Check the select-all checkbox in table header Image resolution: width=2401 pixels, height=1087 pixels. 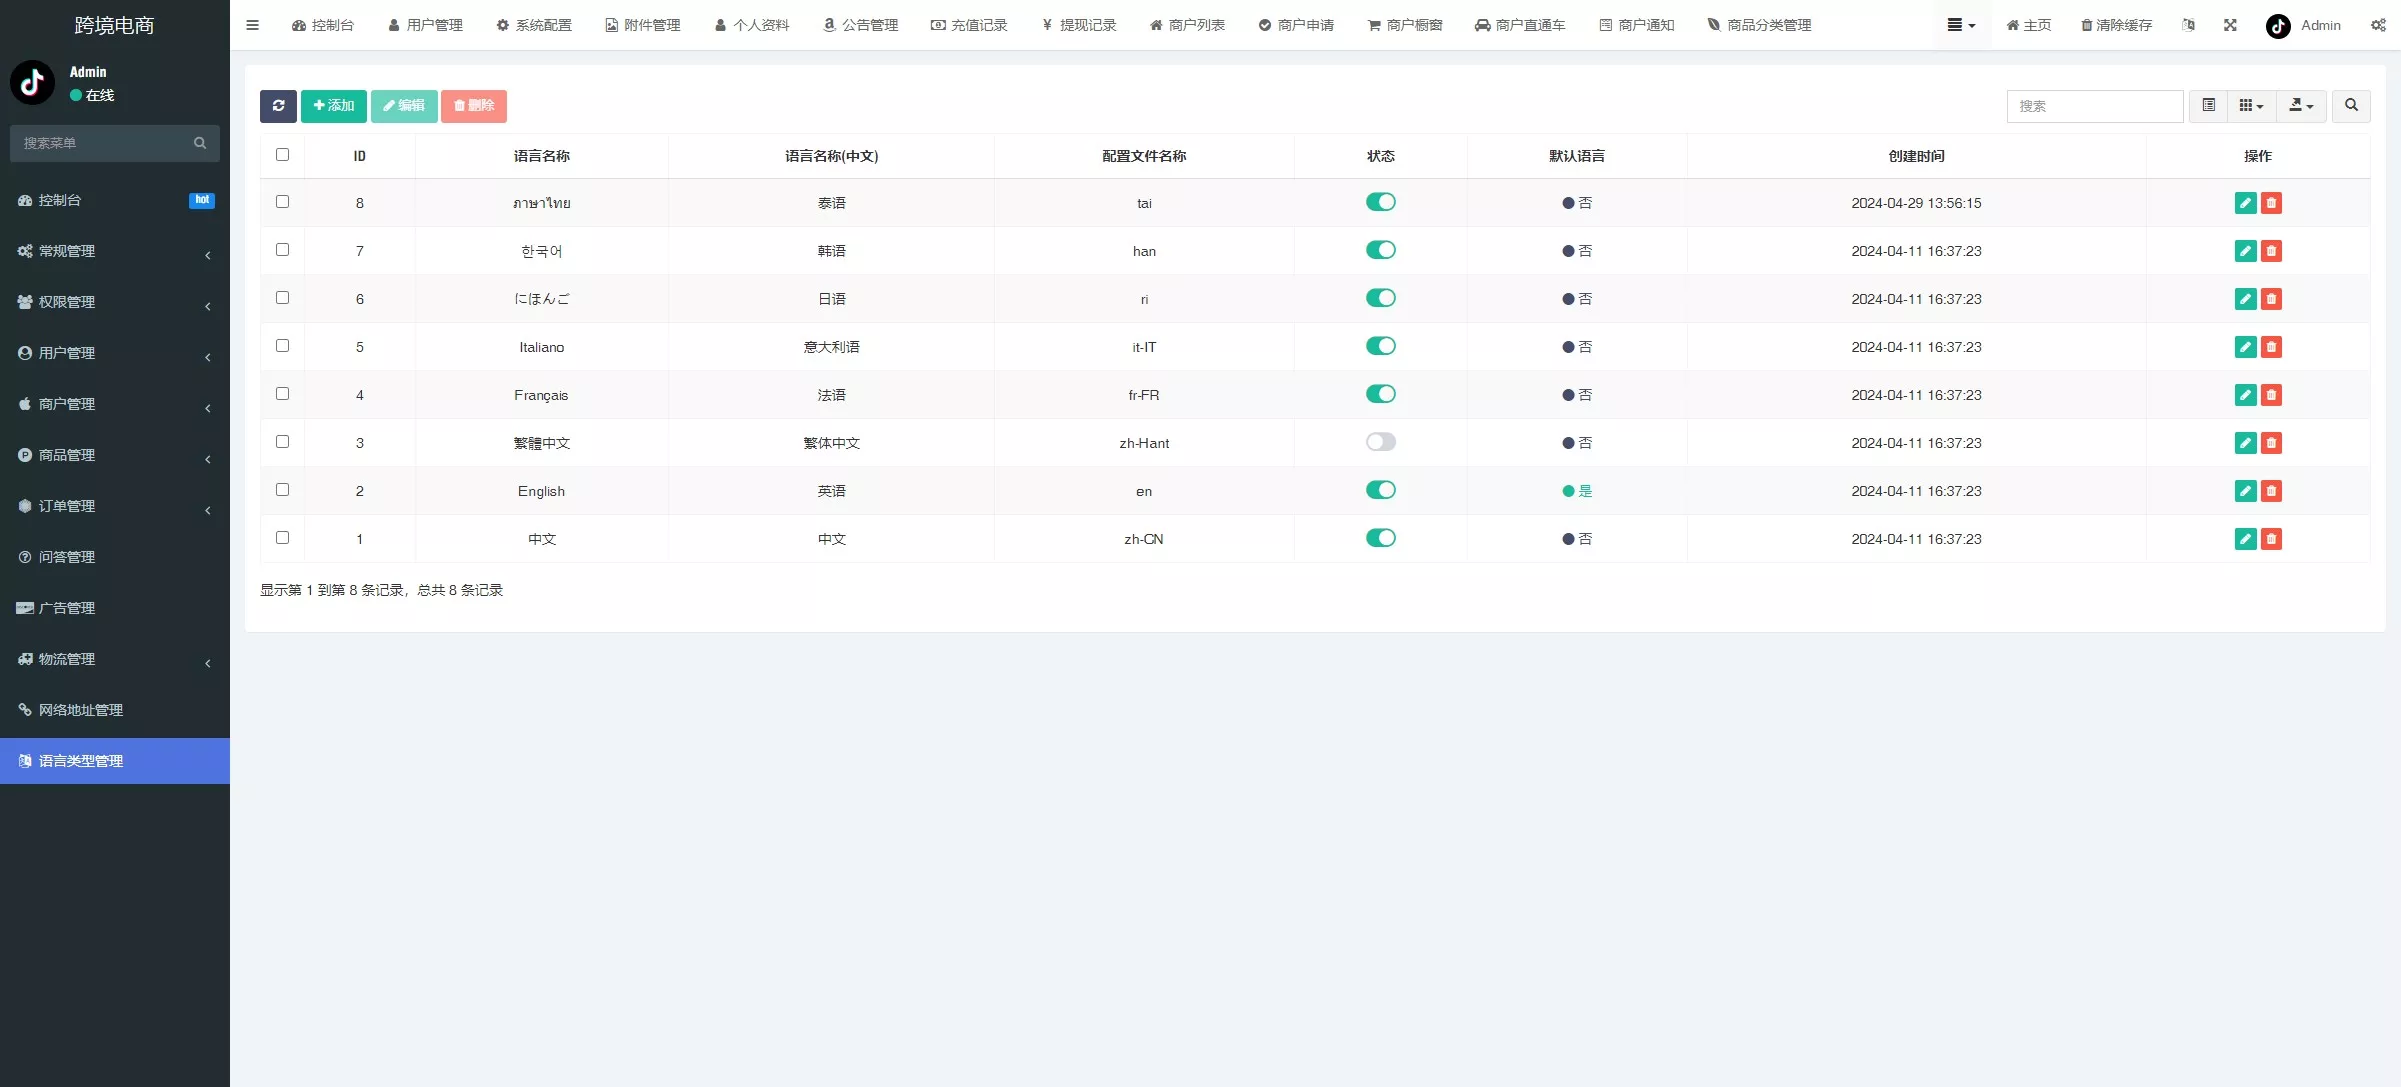point(283,155)
